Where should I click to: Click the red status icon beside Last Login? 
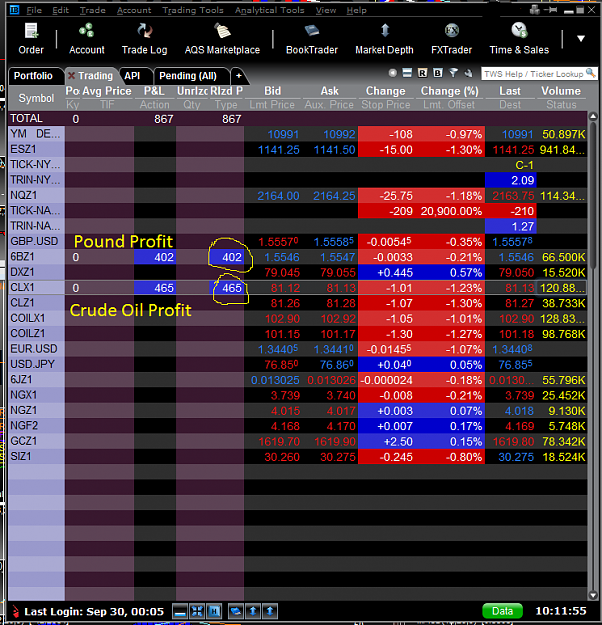pos(16,611)
